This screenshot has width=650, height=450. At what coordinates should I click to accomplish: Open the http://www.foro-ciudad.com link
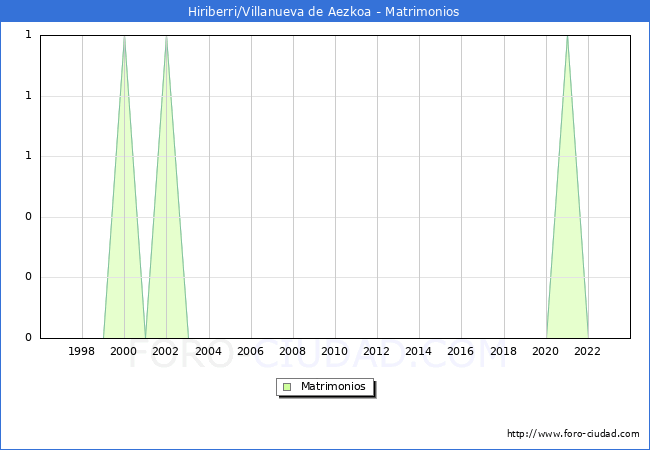573,434
